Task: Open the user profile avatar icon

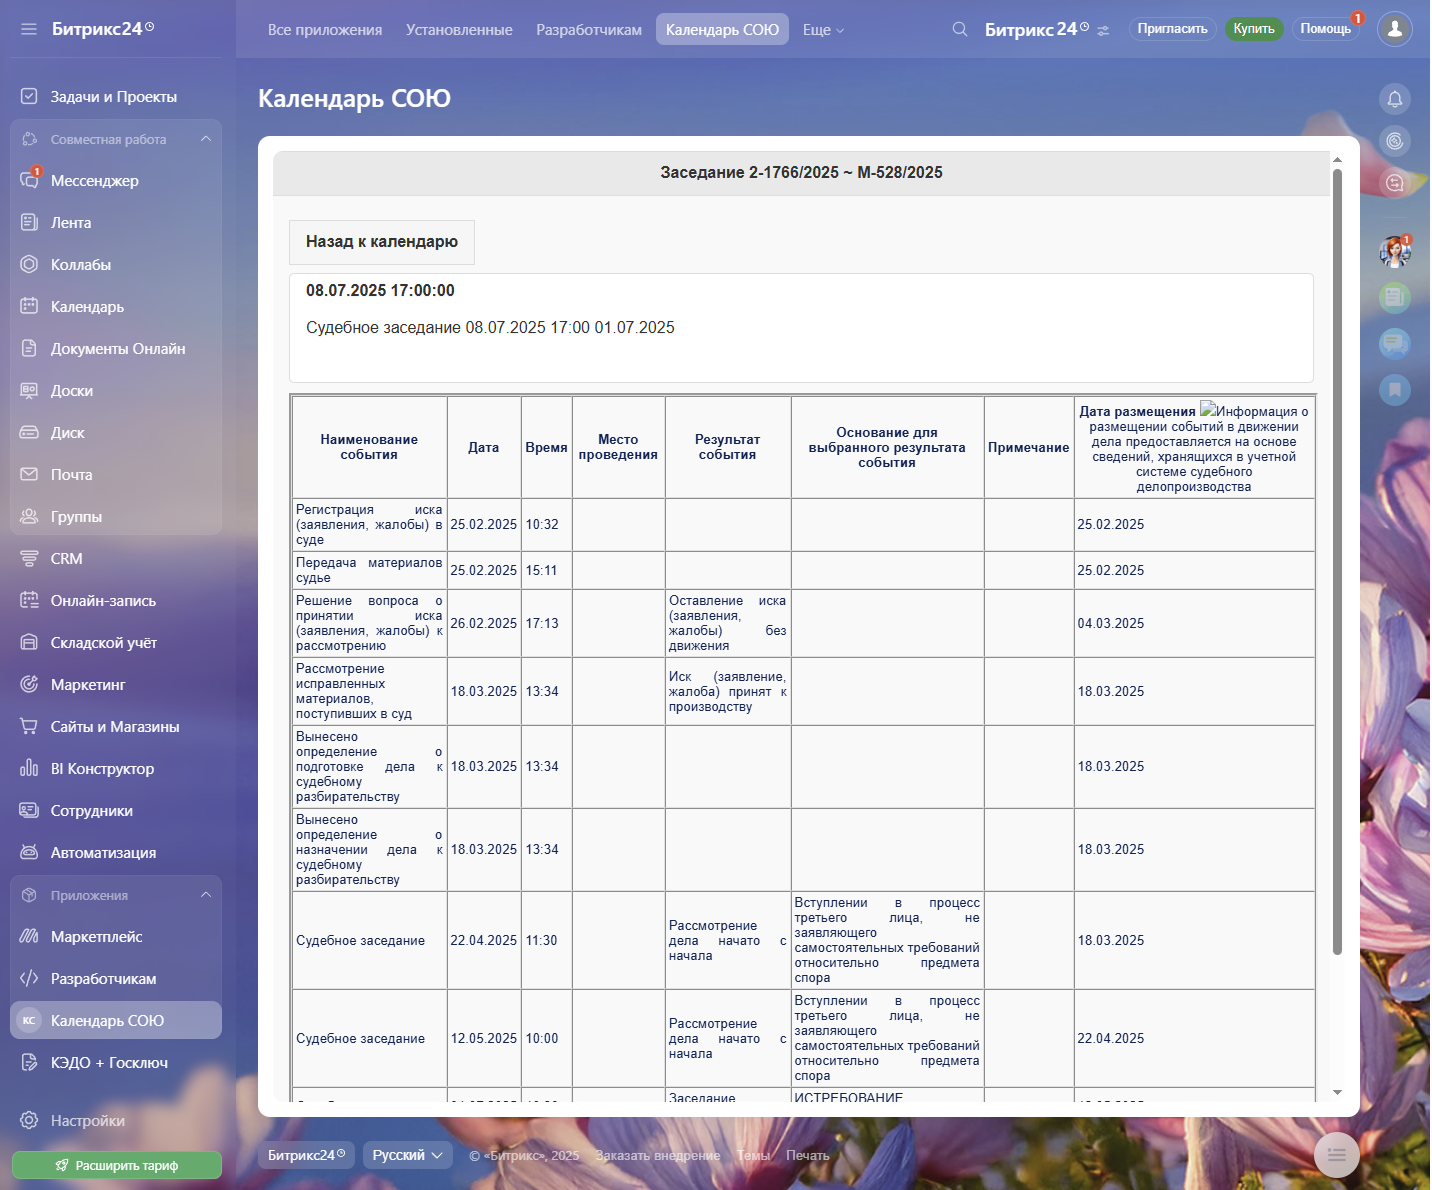Action: [x=1394, y=29]
